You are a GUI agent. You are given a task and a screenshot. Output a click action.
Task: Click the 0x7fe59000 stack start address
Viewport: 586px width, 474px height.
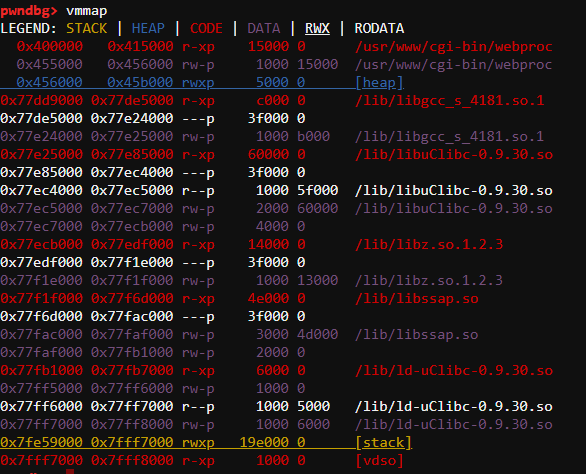41,443
